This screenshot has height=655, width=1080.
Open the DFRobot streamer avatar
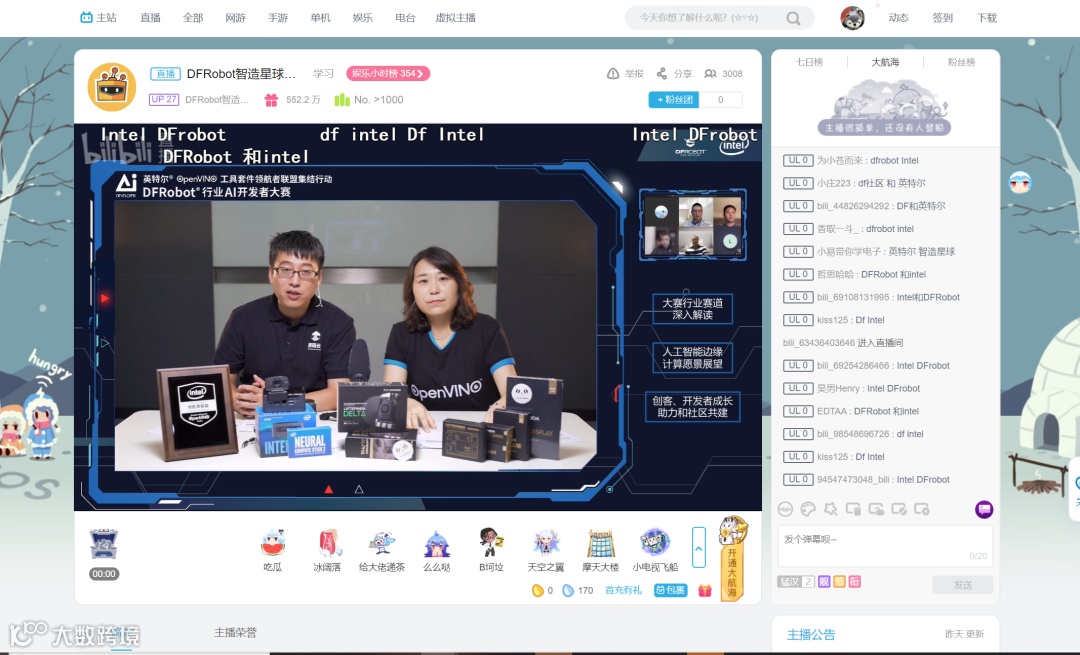coord(112,87)
